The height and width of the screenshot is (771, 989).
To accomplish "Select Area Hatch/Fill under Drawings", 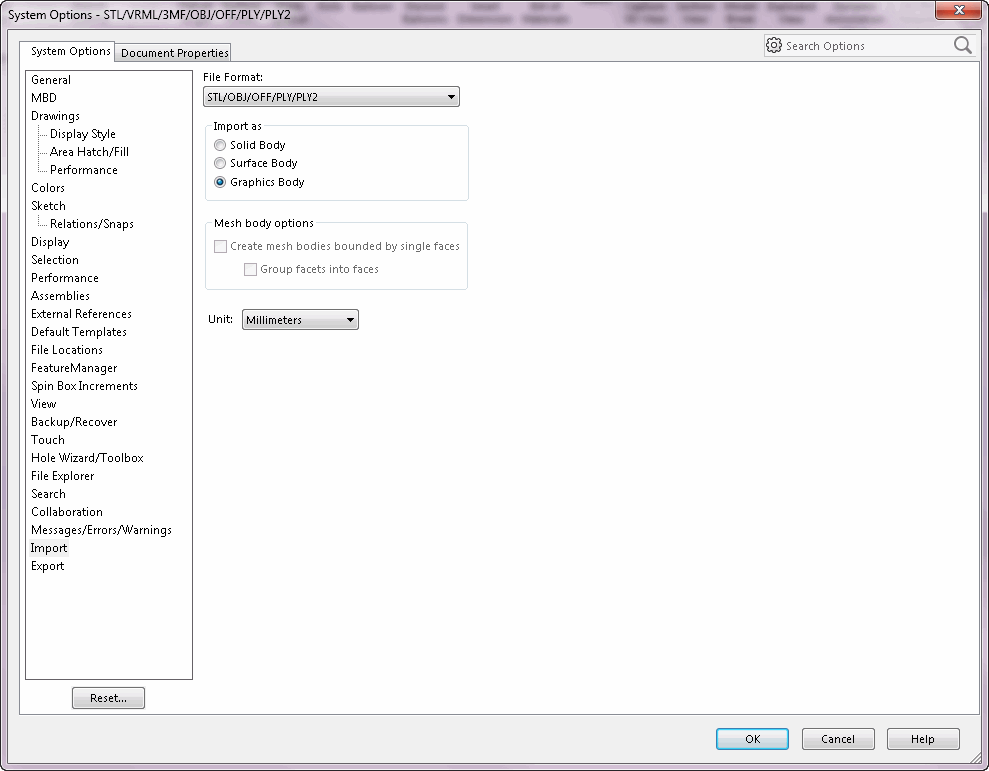I will coord(89,152).
